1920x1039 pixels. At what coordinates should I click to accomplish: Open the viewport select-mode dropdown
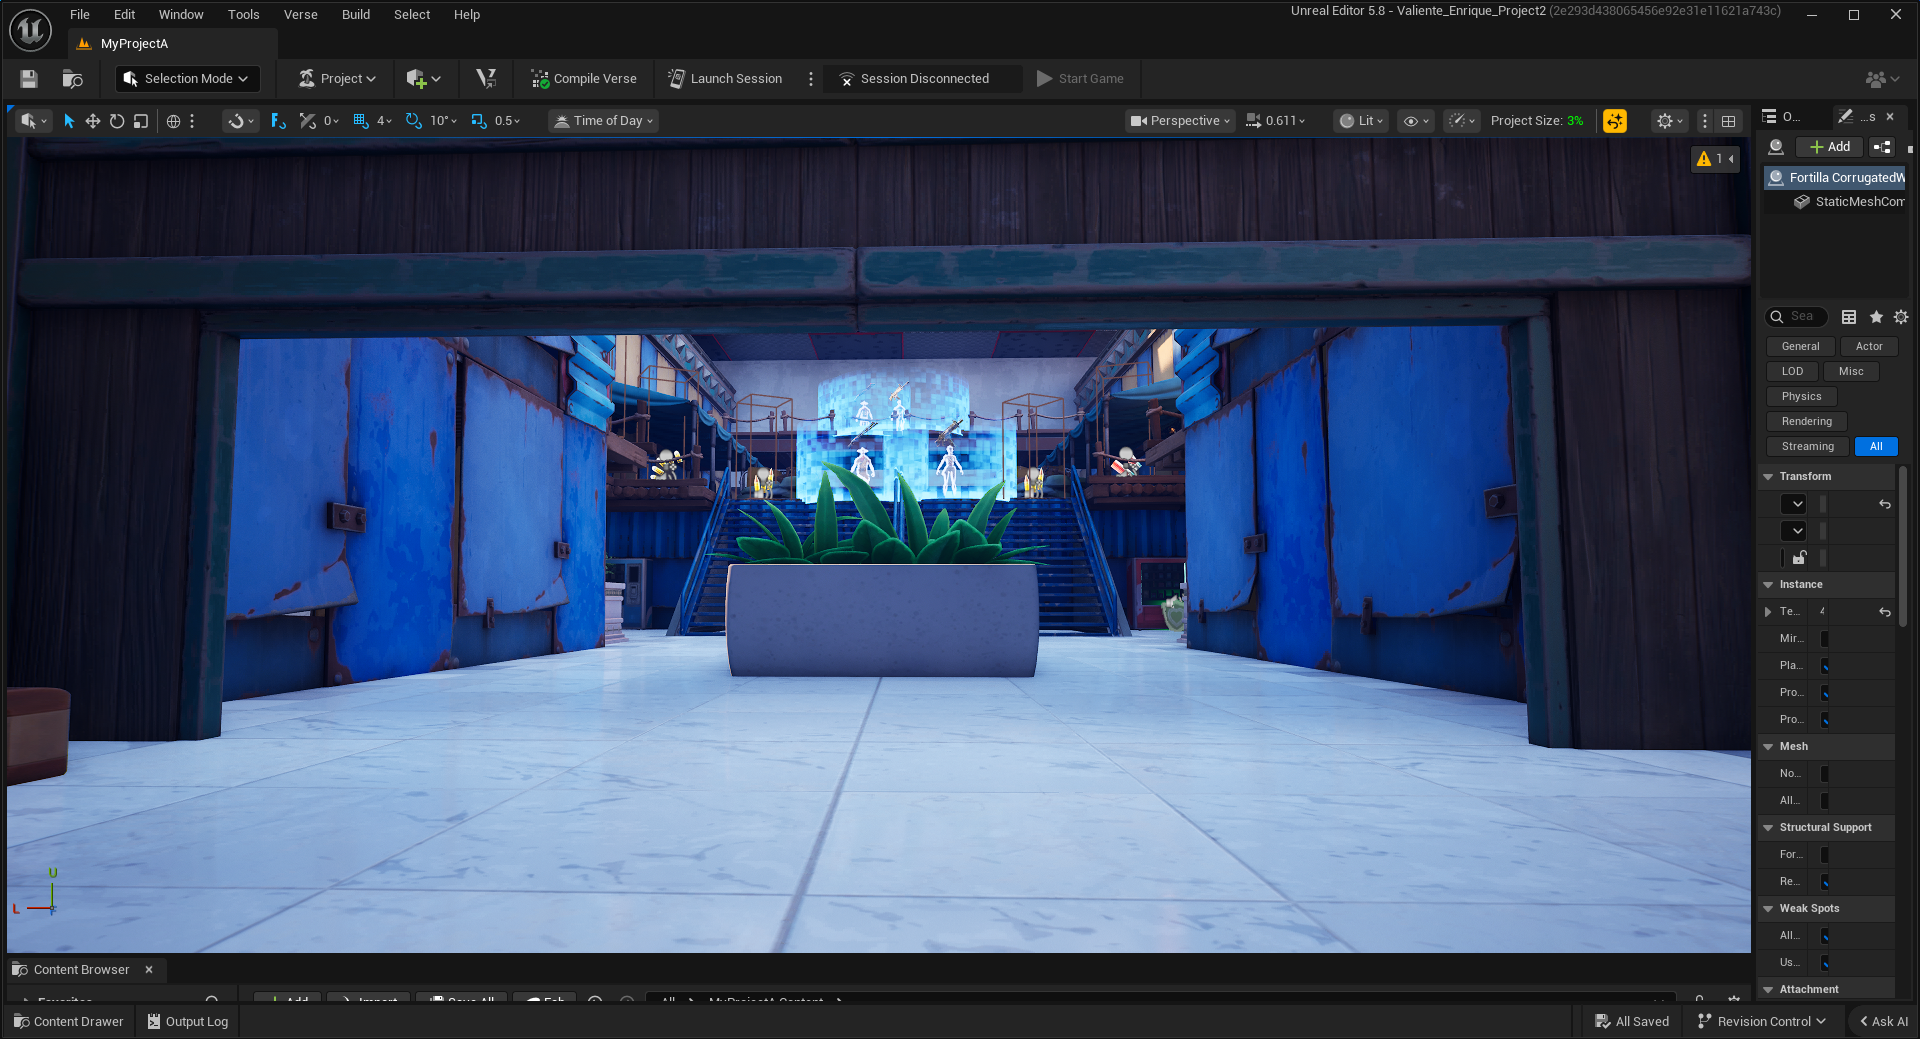pyautogui.click(x=33, y=121)
